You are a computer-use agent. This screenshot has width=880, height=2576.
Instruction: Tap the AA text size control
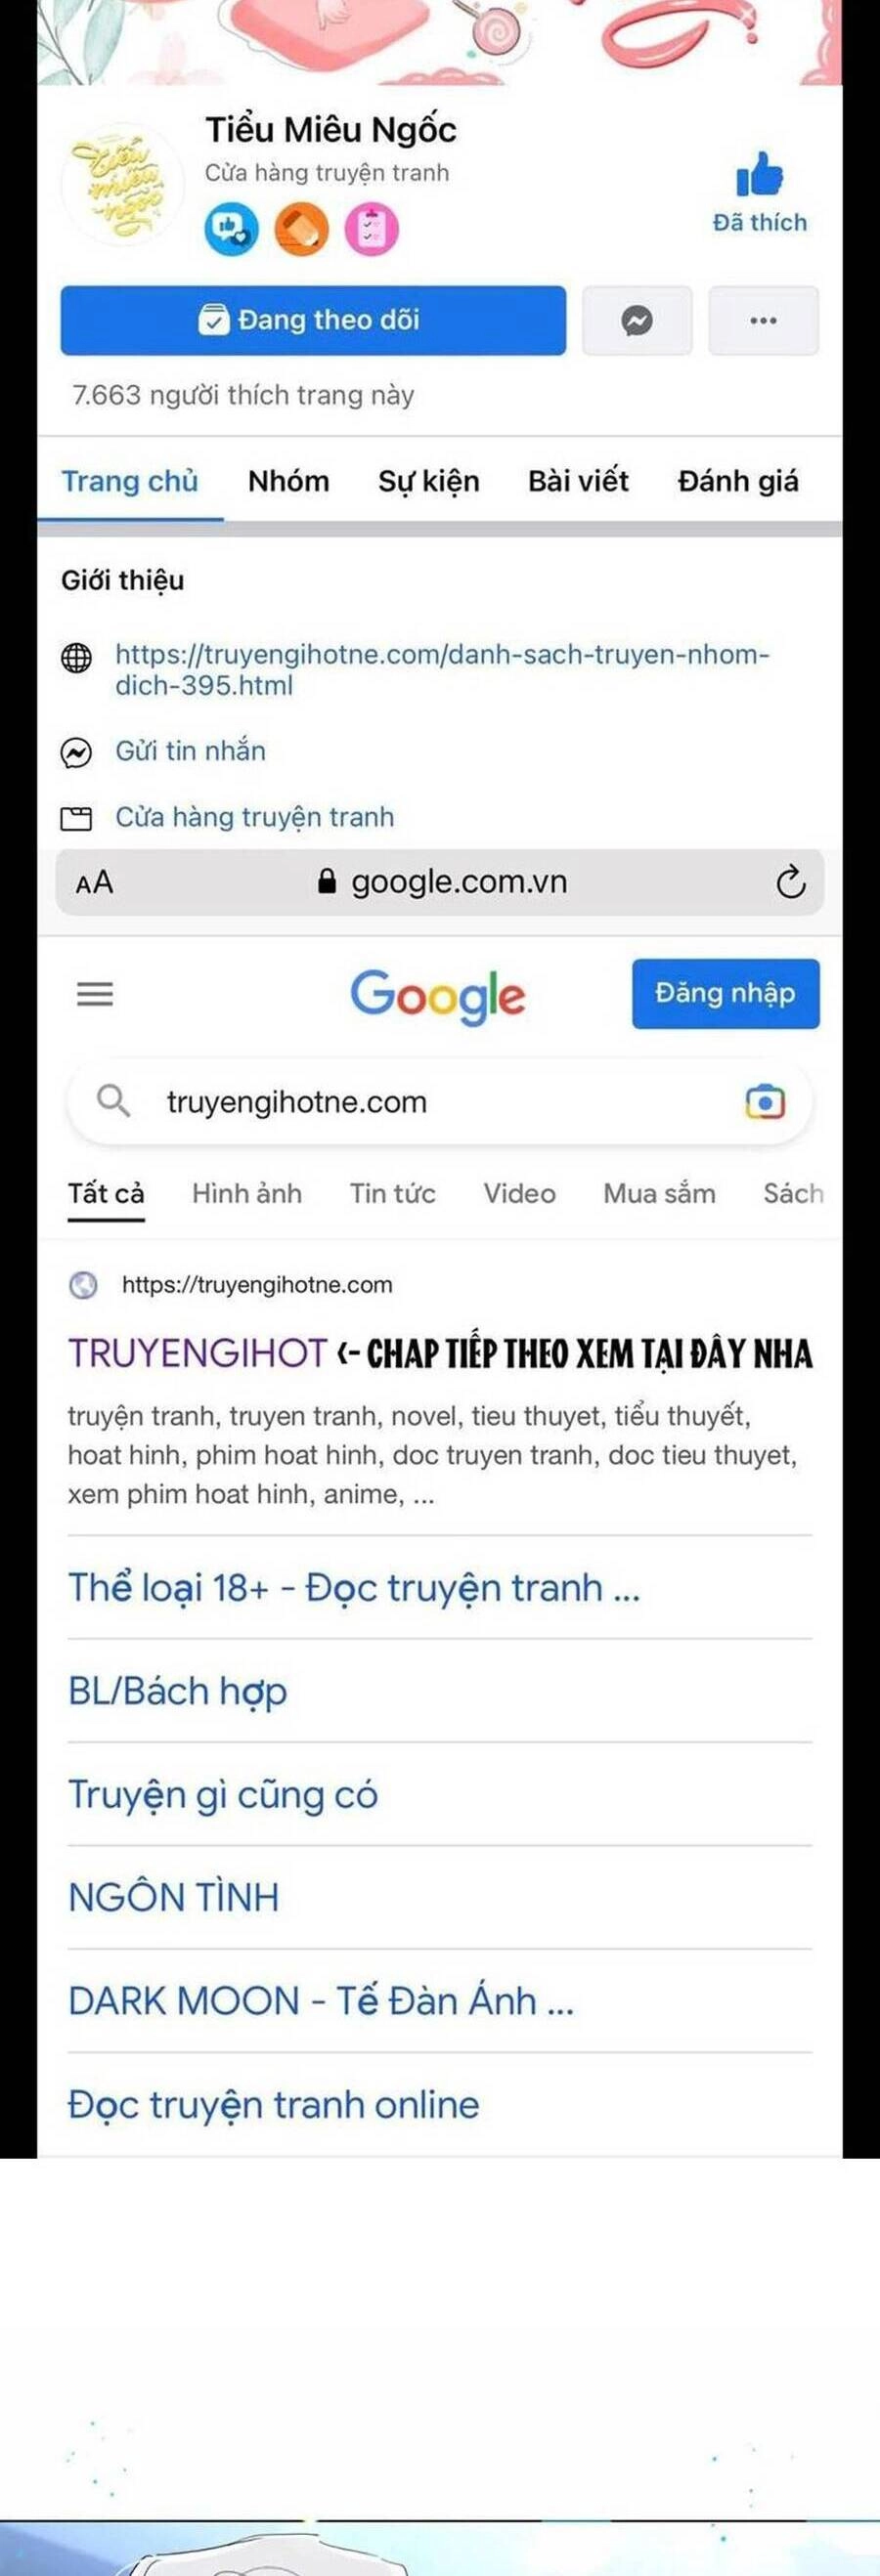(x=94, y=883)
